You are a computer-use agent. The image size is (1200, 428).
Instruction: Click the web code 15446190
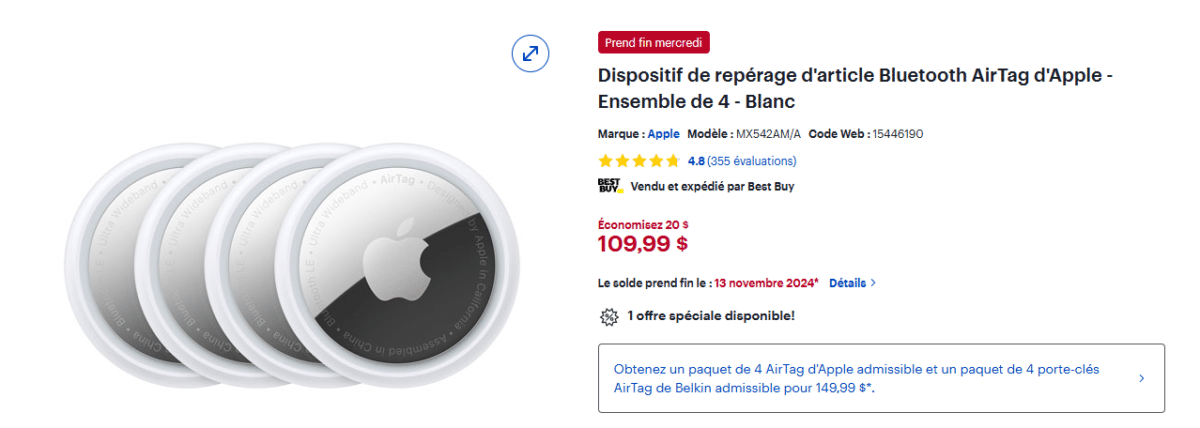[897, 134]
